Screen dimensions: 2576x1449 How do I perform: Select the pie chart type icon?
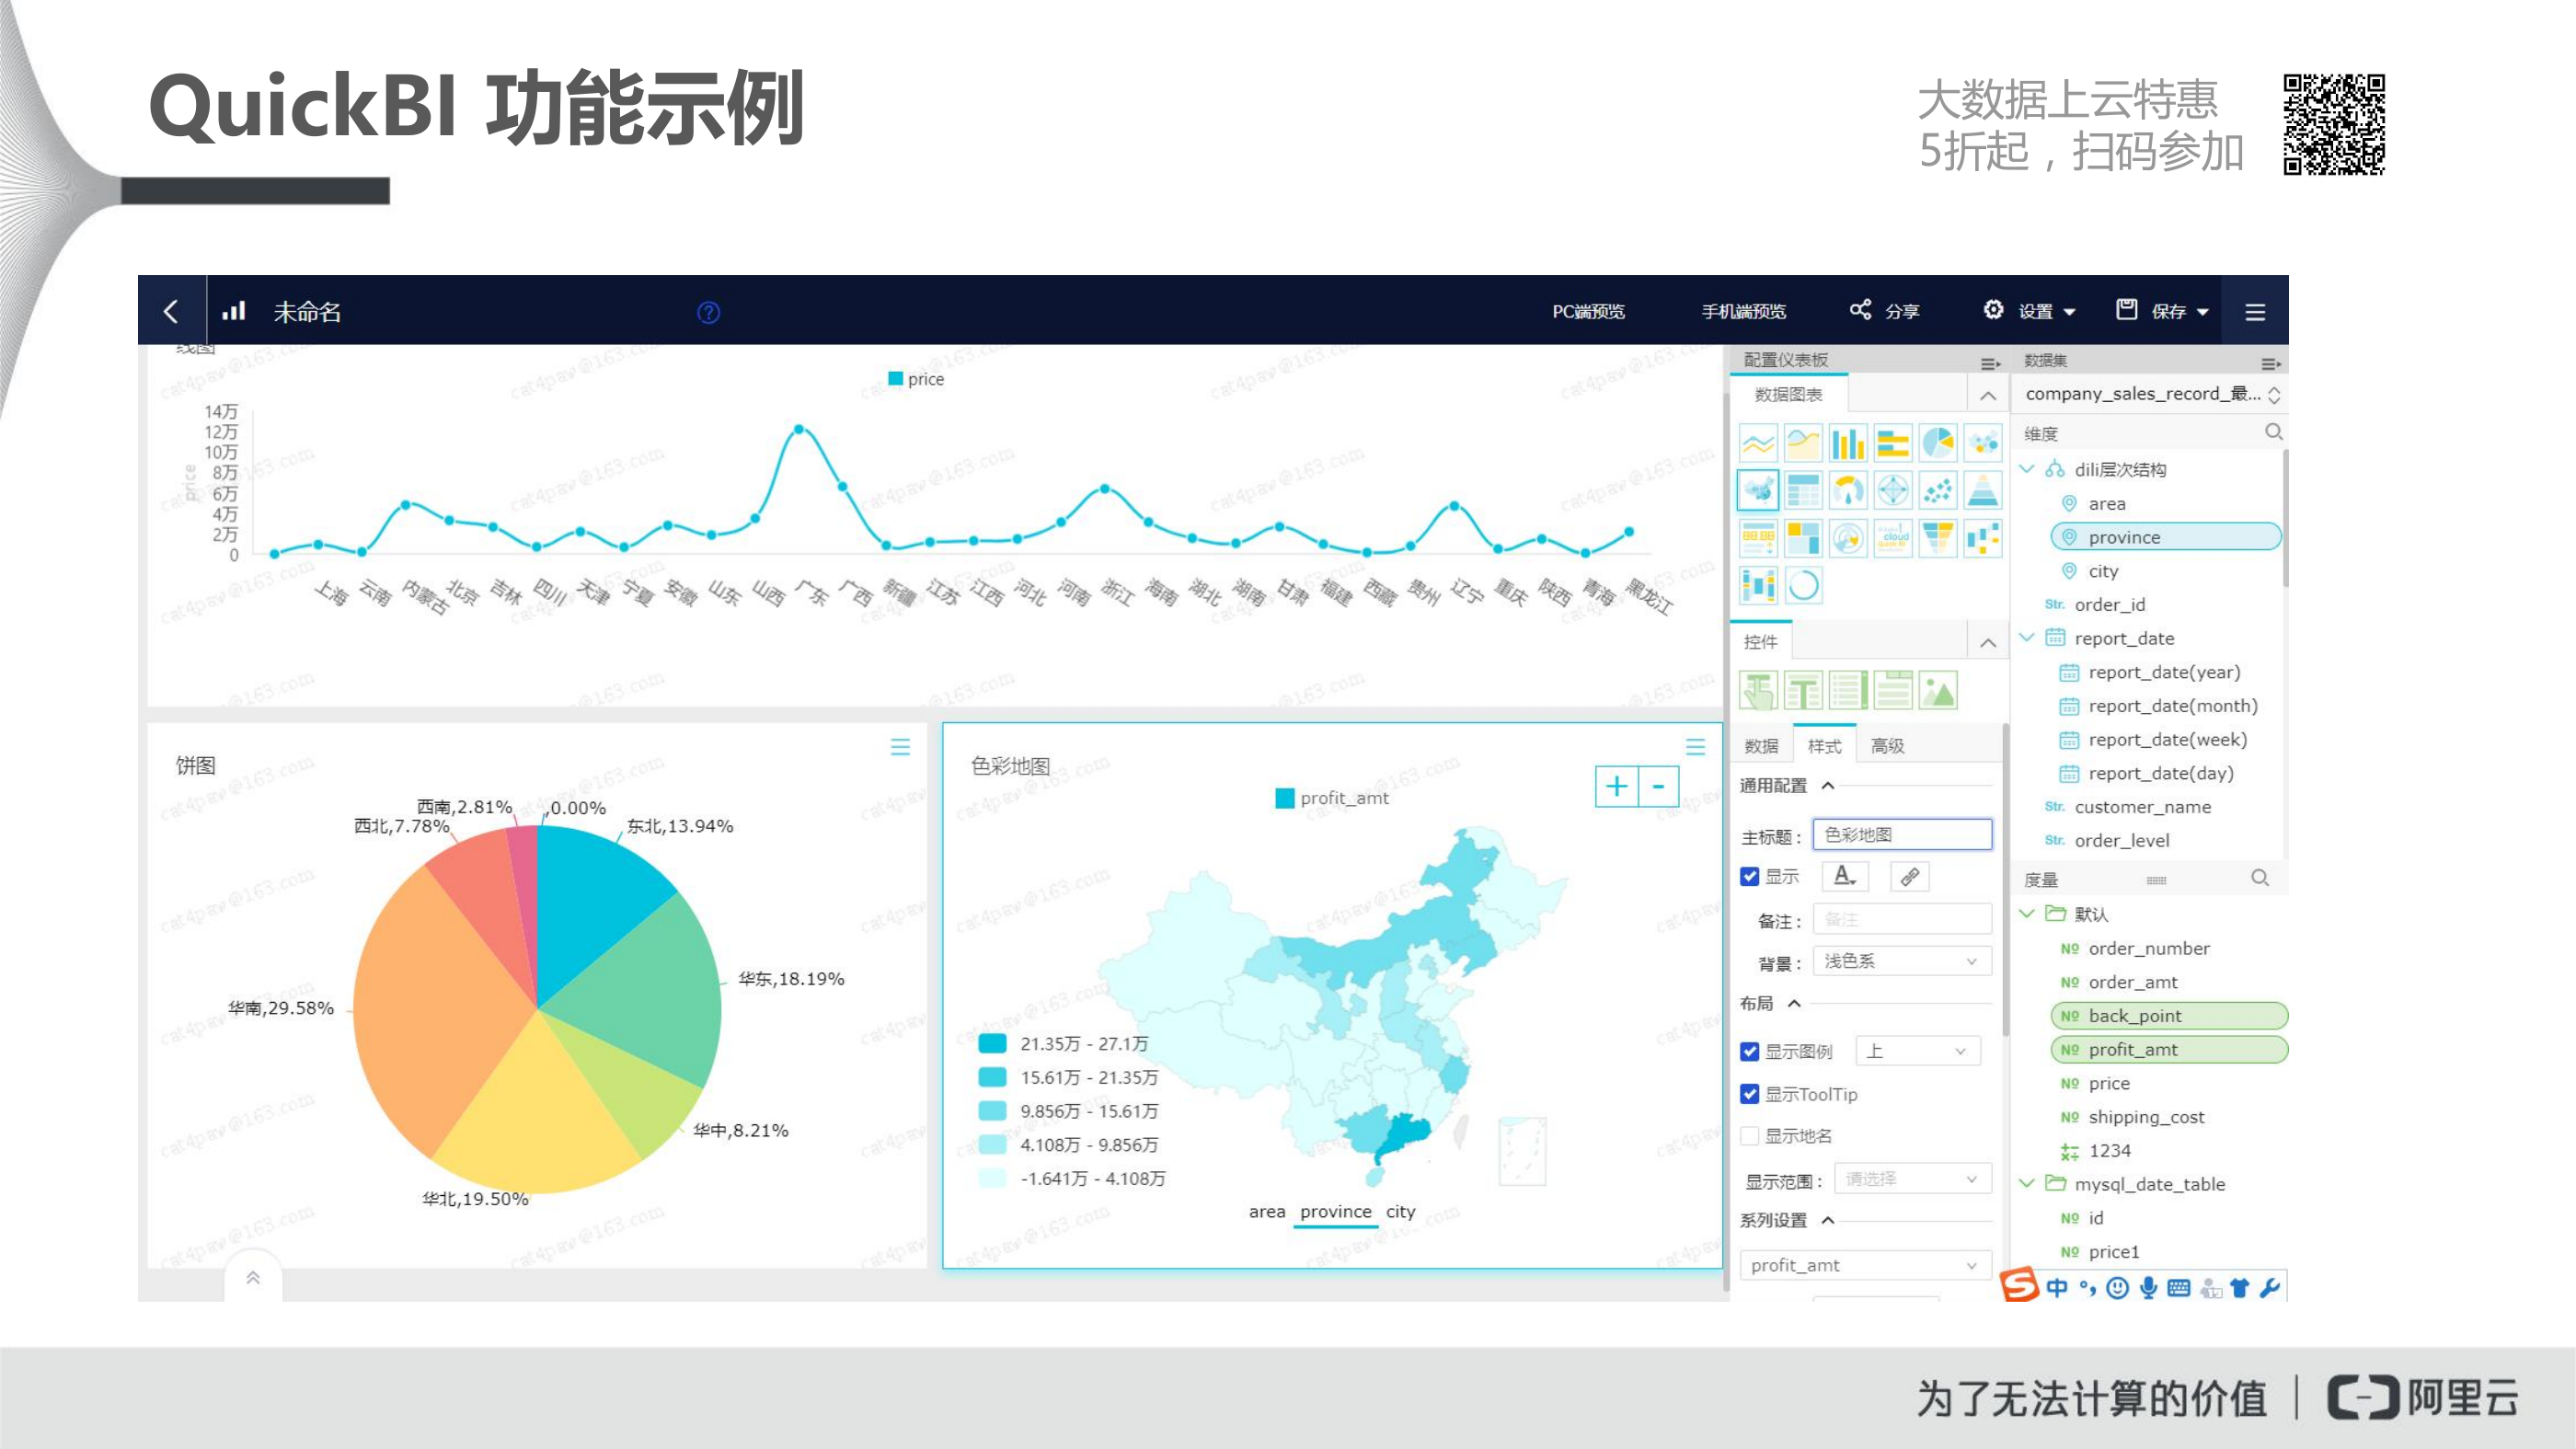tap(1938, 443)
